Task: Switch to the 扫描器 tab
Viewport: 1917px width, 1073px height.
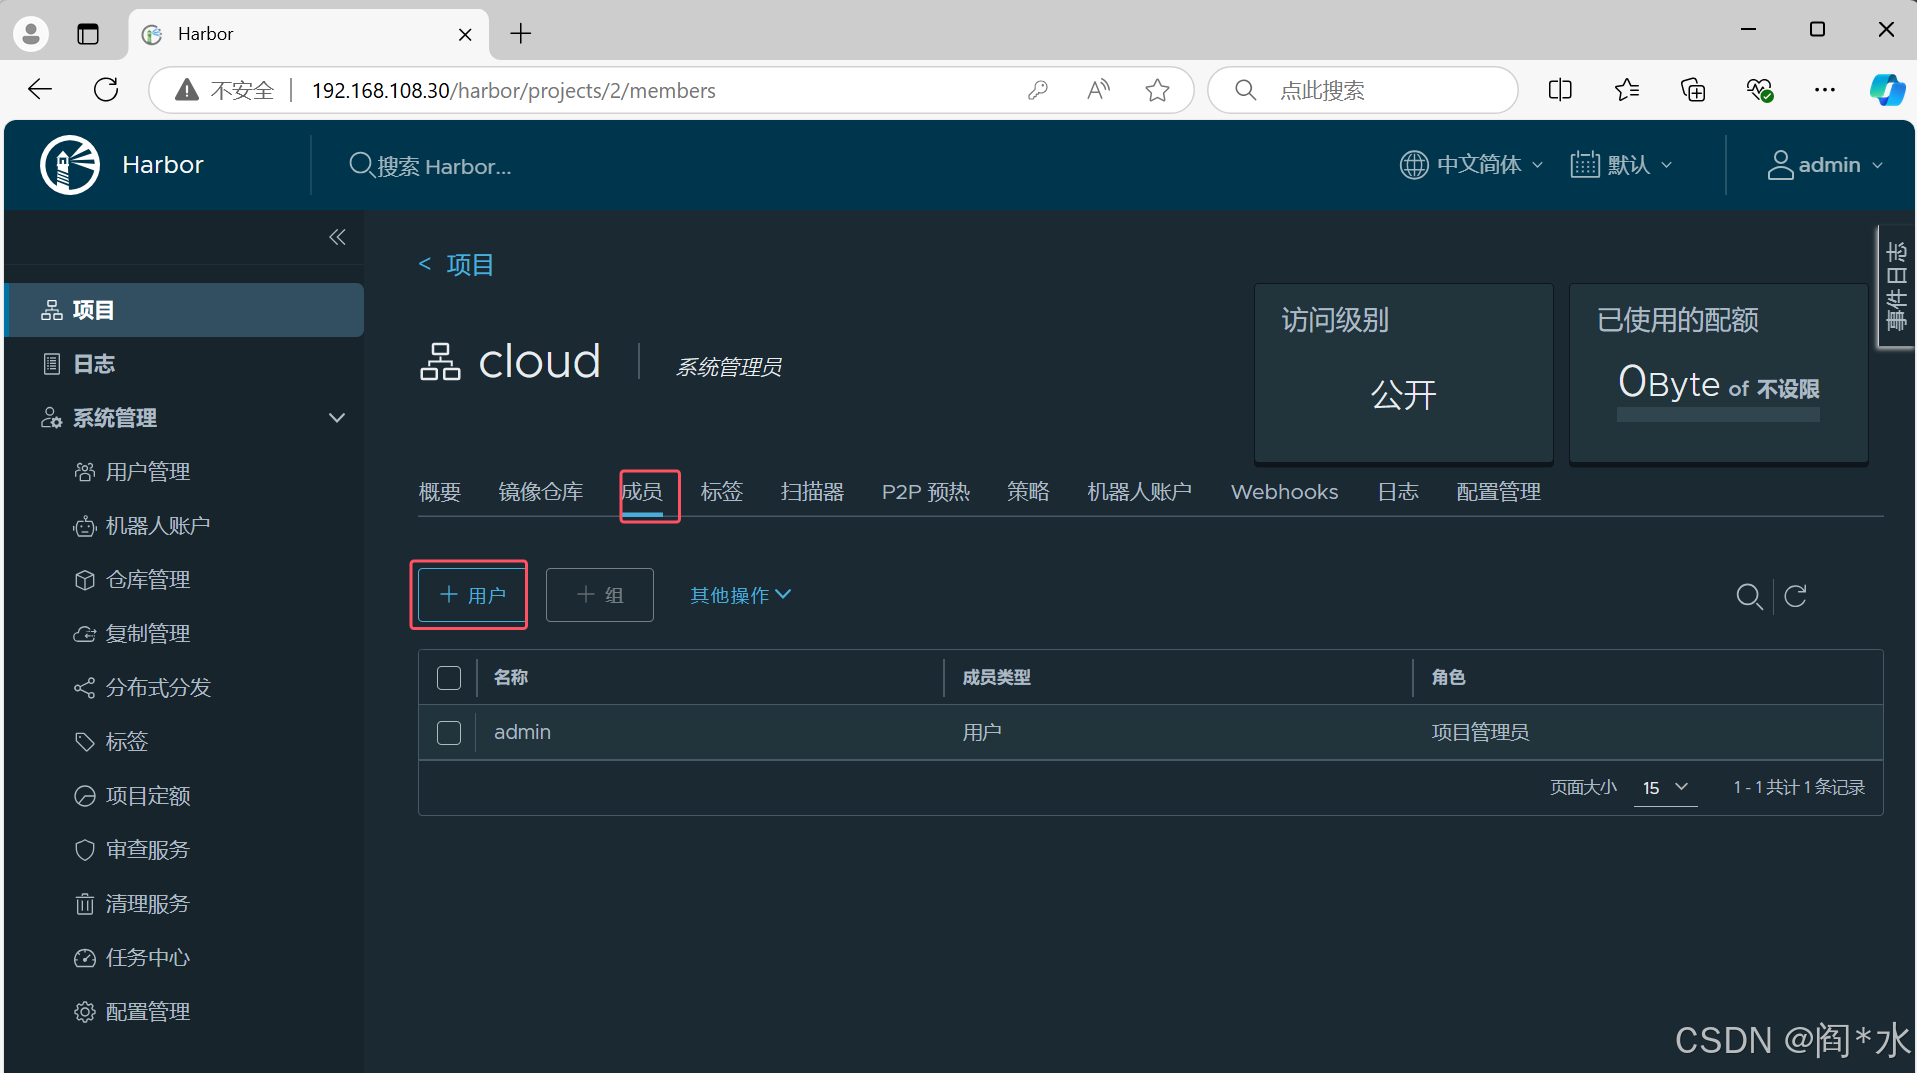Action: pyautogui.click(x=812, y=492)
